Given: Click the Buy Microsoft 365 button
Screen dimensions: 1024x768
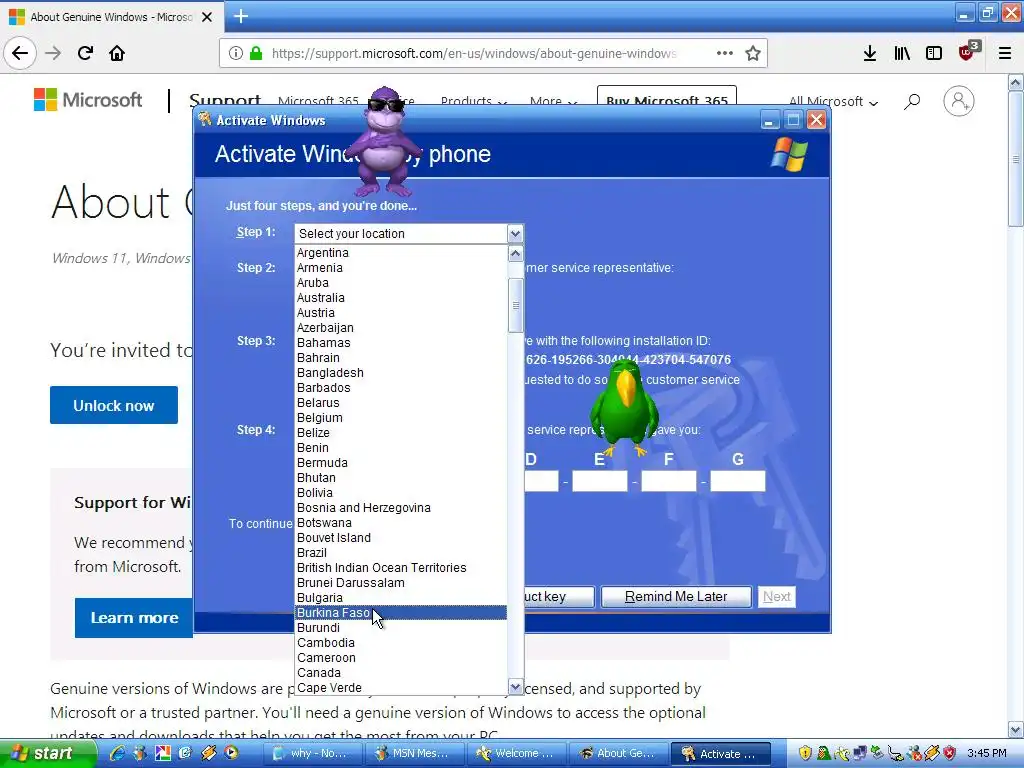Looking at the screenshot, I should coord(667,98).
